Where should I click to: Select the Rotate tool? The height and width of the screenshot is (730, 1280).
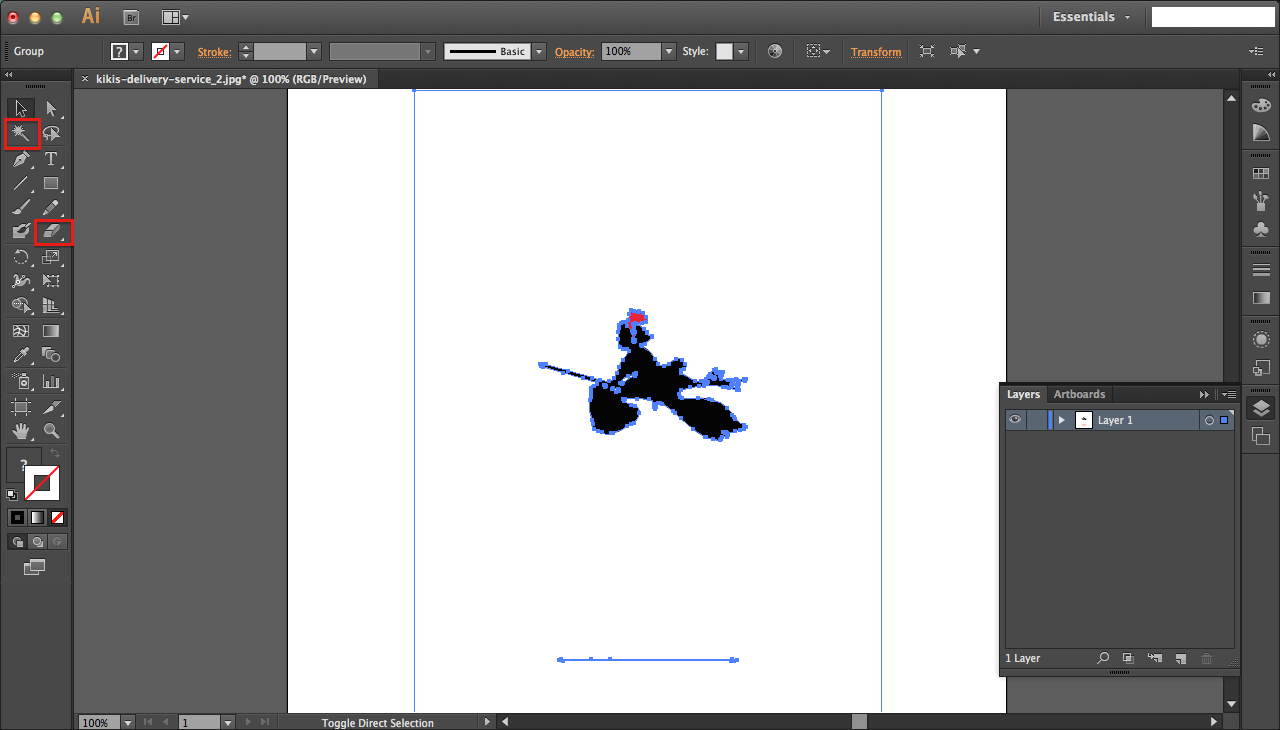click(x=21, y=257)
